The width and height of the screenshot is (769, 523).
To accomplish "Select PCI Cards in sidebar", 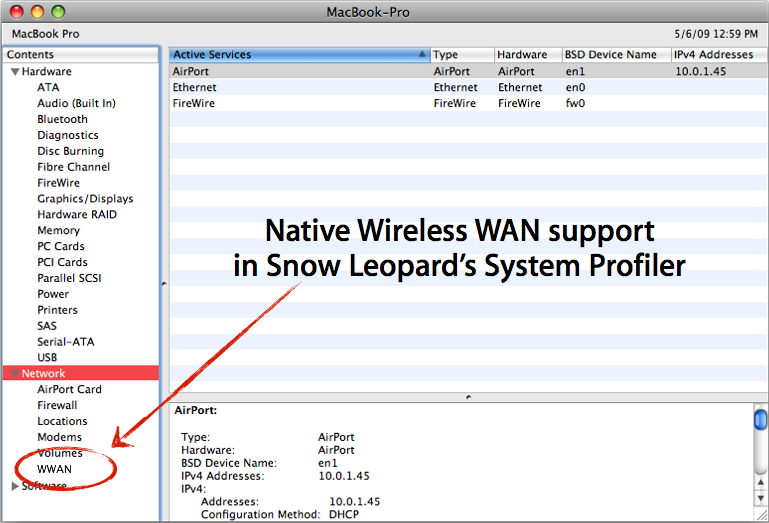I will pyautogui.click(x=62, y=262).
